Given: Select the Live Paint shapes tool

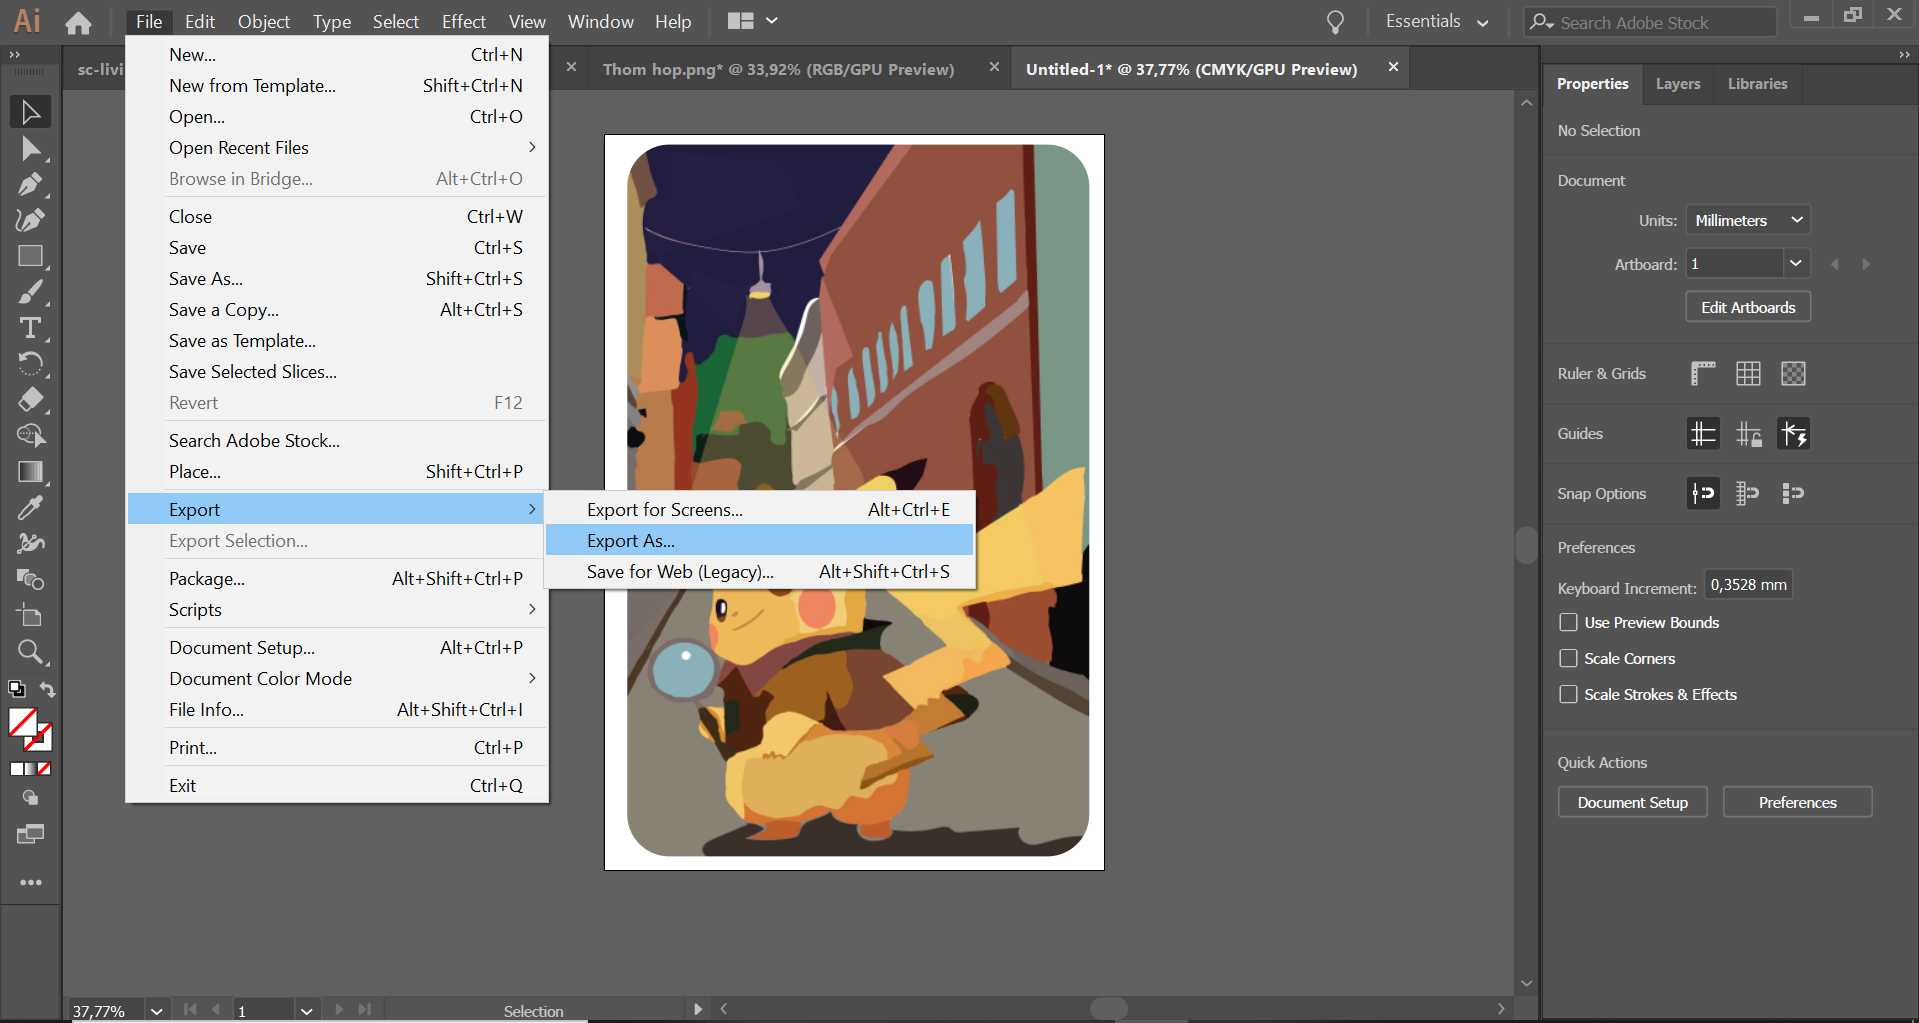Looking at the screenshot, I should (x=30, y=580).
